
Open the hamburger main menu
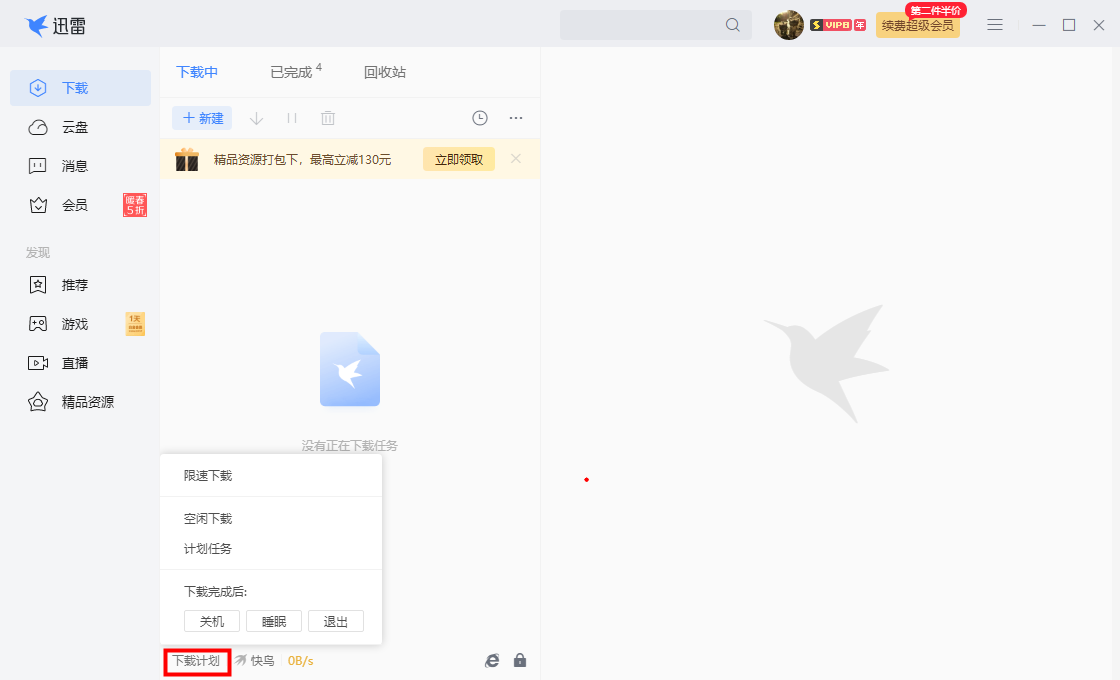click(994, 25)
